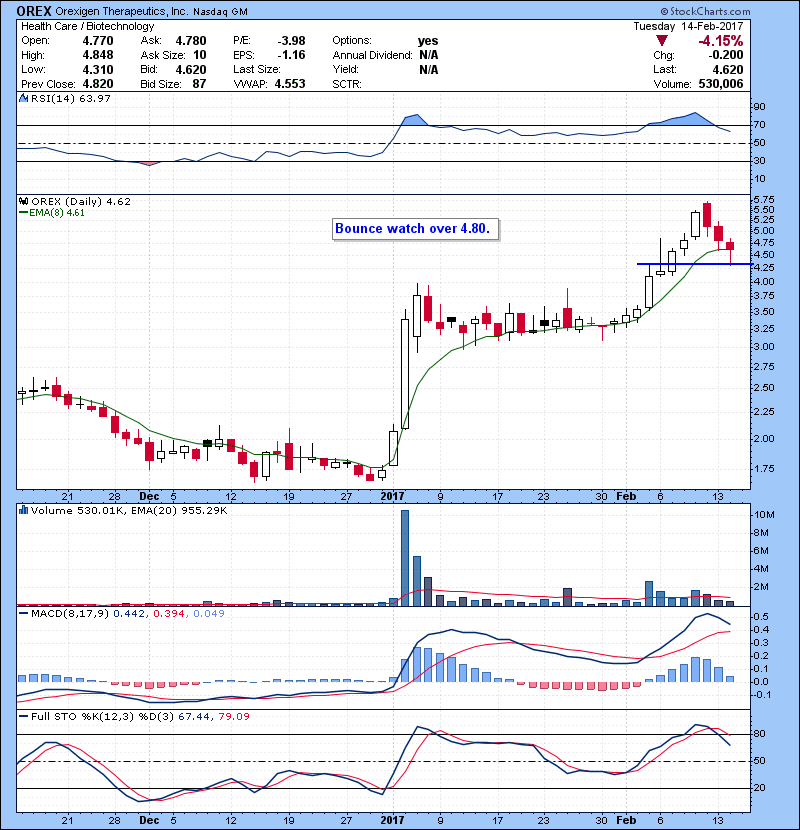
Task: Click the red down-triangle change indicator
Action: point(661,41)
